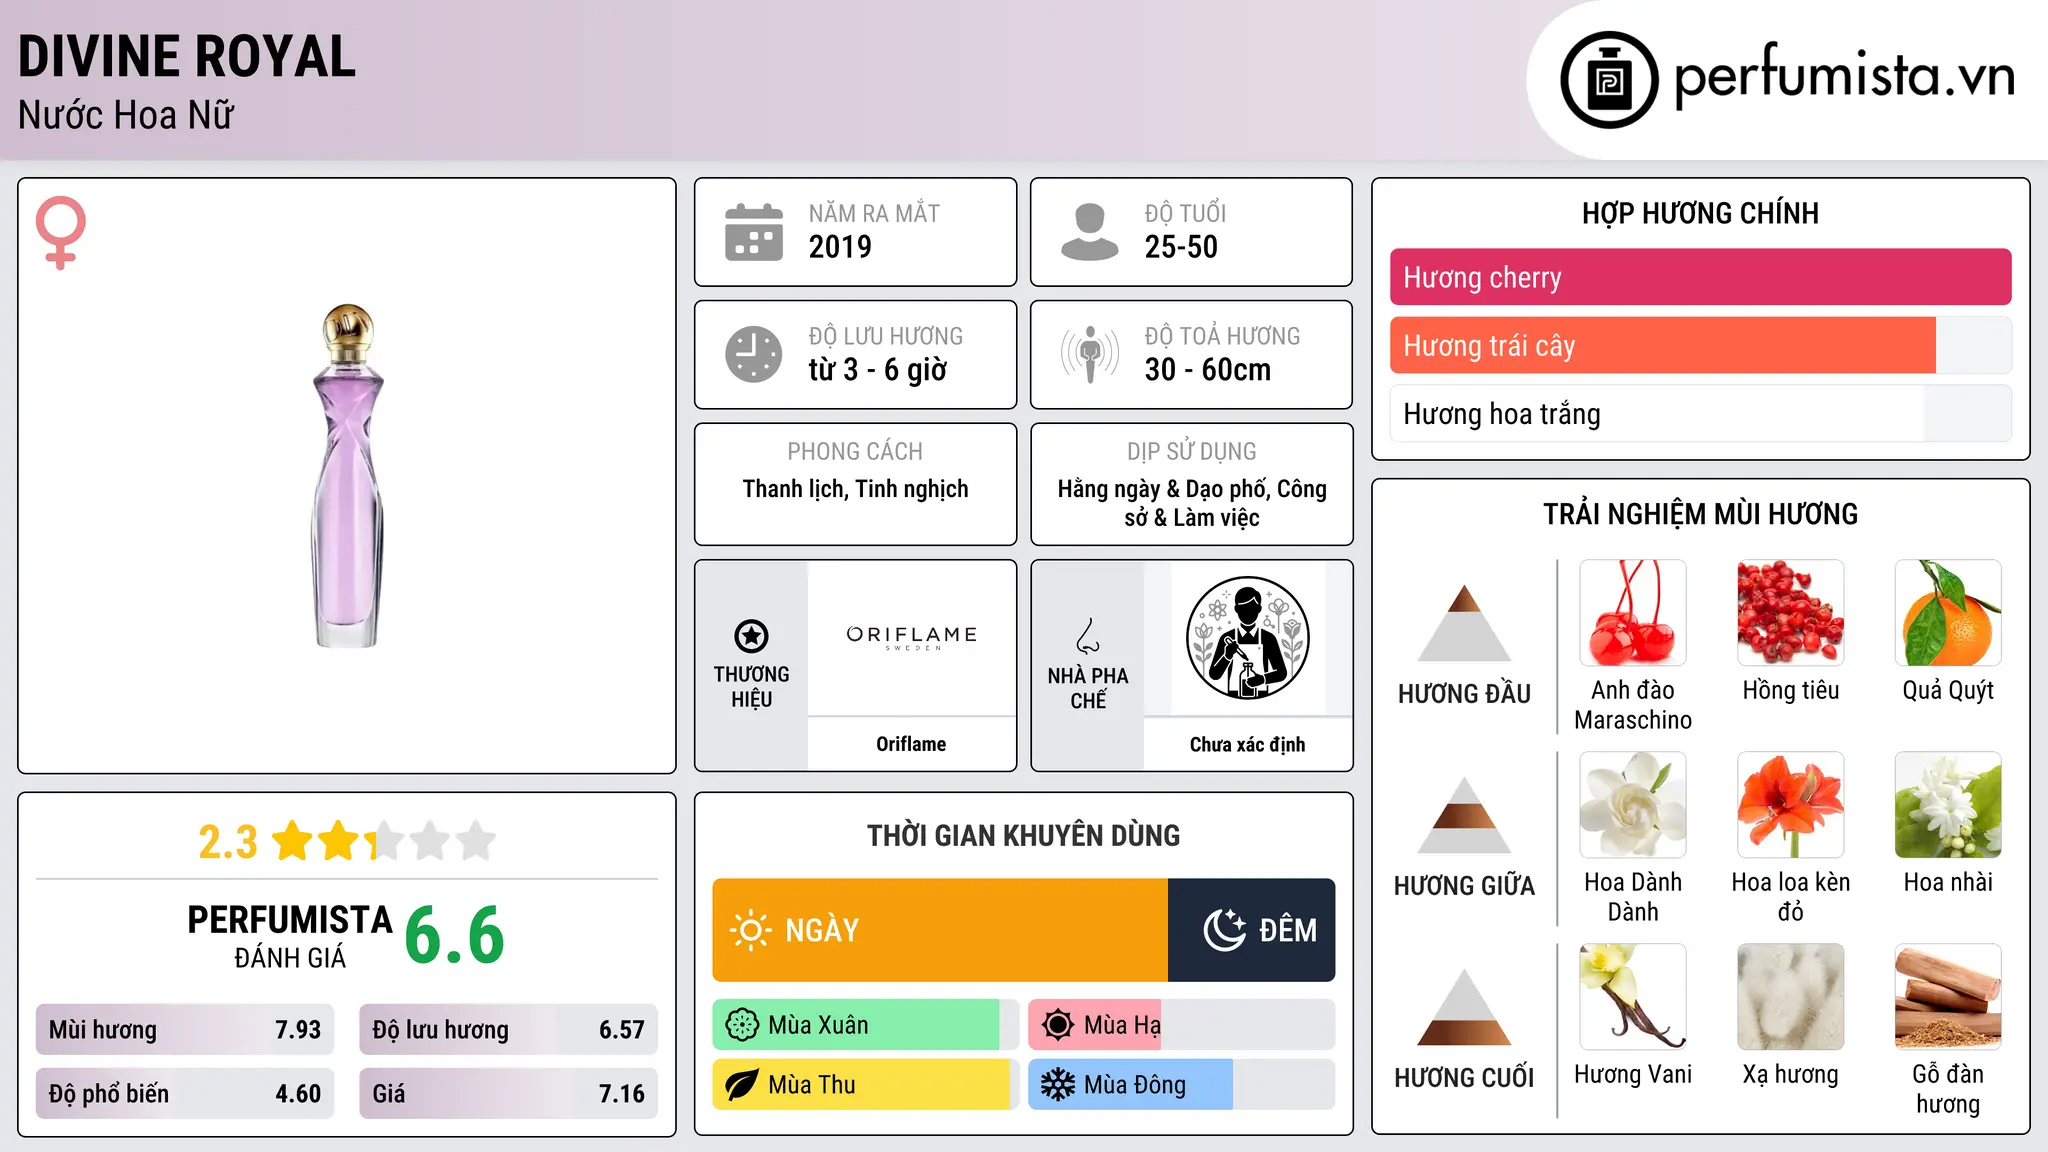The width and height of the screenshot is (2048, 1152).
Task: Click the pink female gender symbol
Action: click(x=60, y=232)
